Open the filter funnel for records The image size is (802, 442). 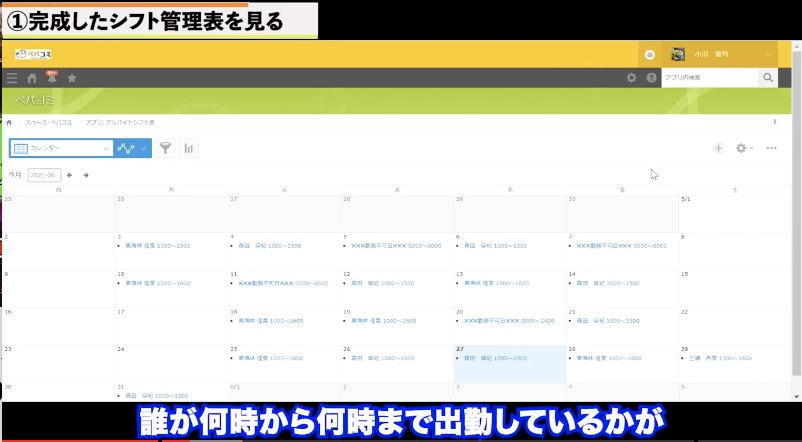tap(165, 148)
